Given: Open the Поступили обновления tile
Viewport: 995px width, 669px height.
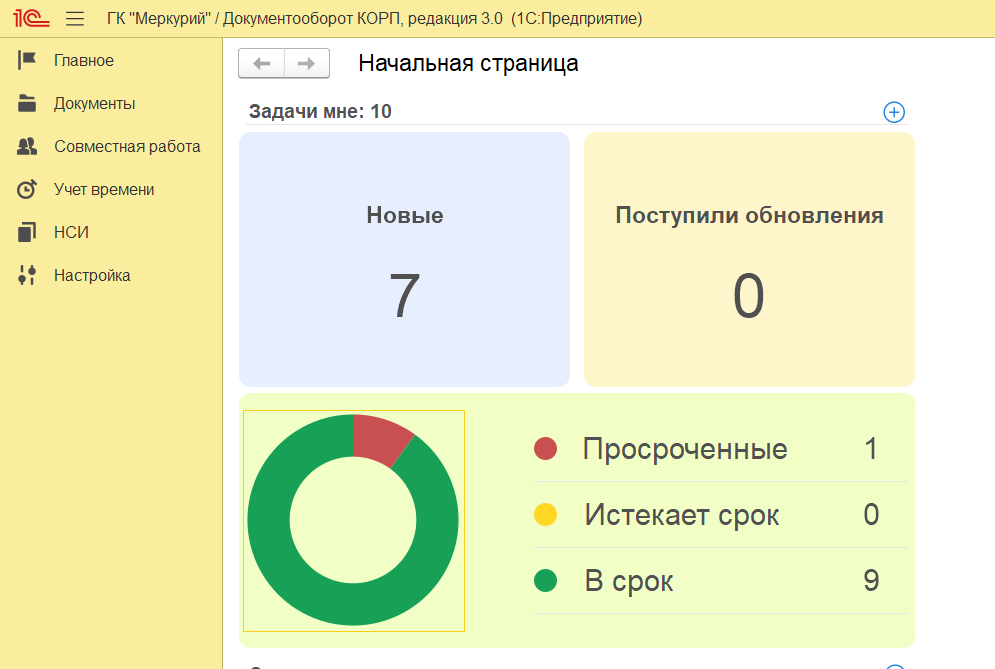Looking at the screenshot, I should tap(749, 259).
